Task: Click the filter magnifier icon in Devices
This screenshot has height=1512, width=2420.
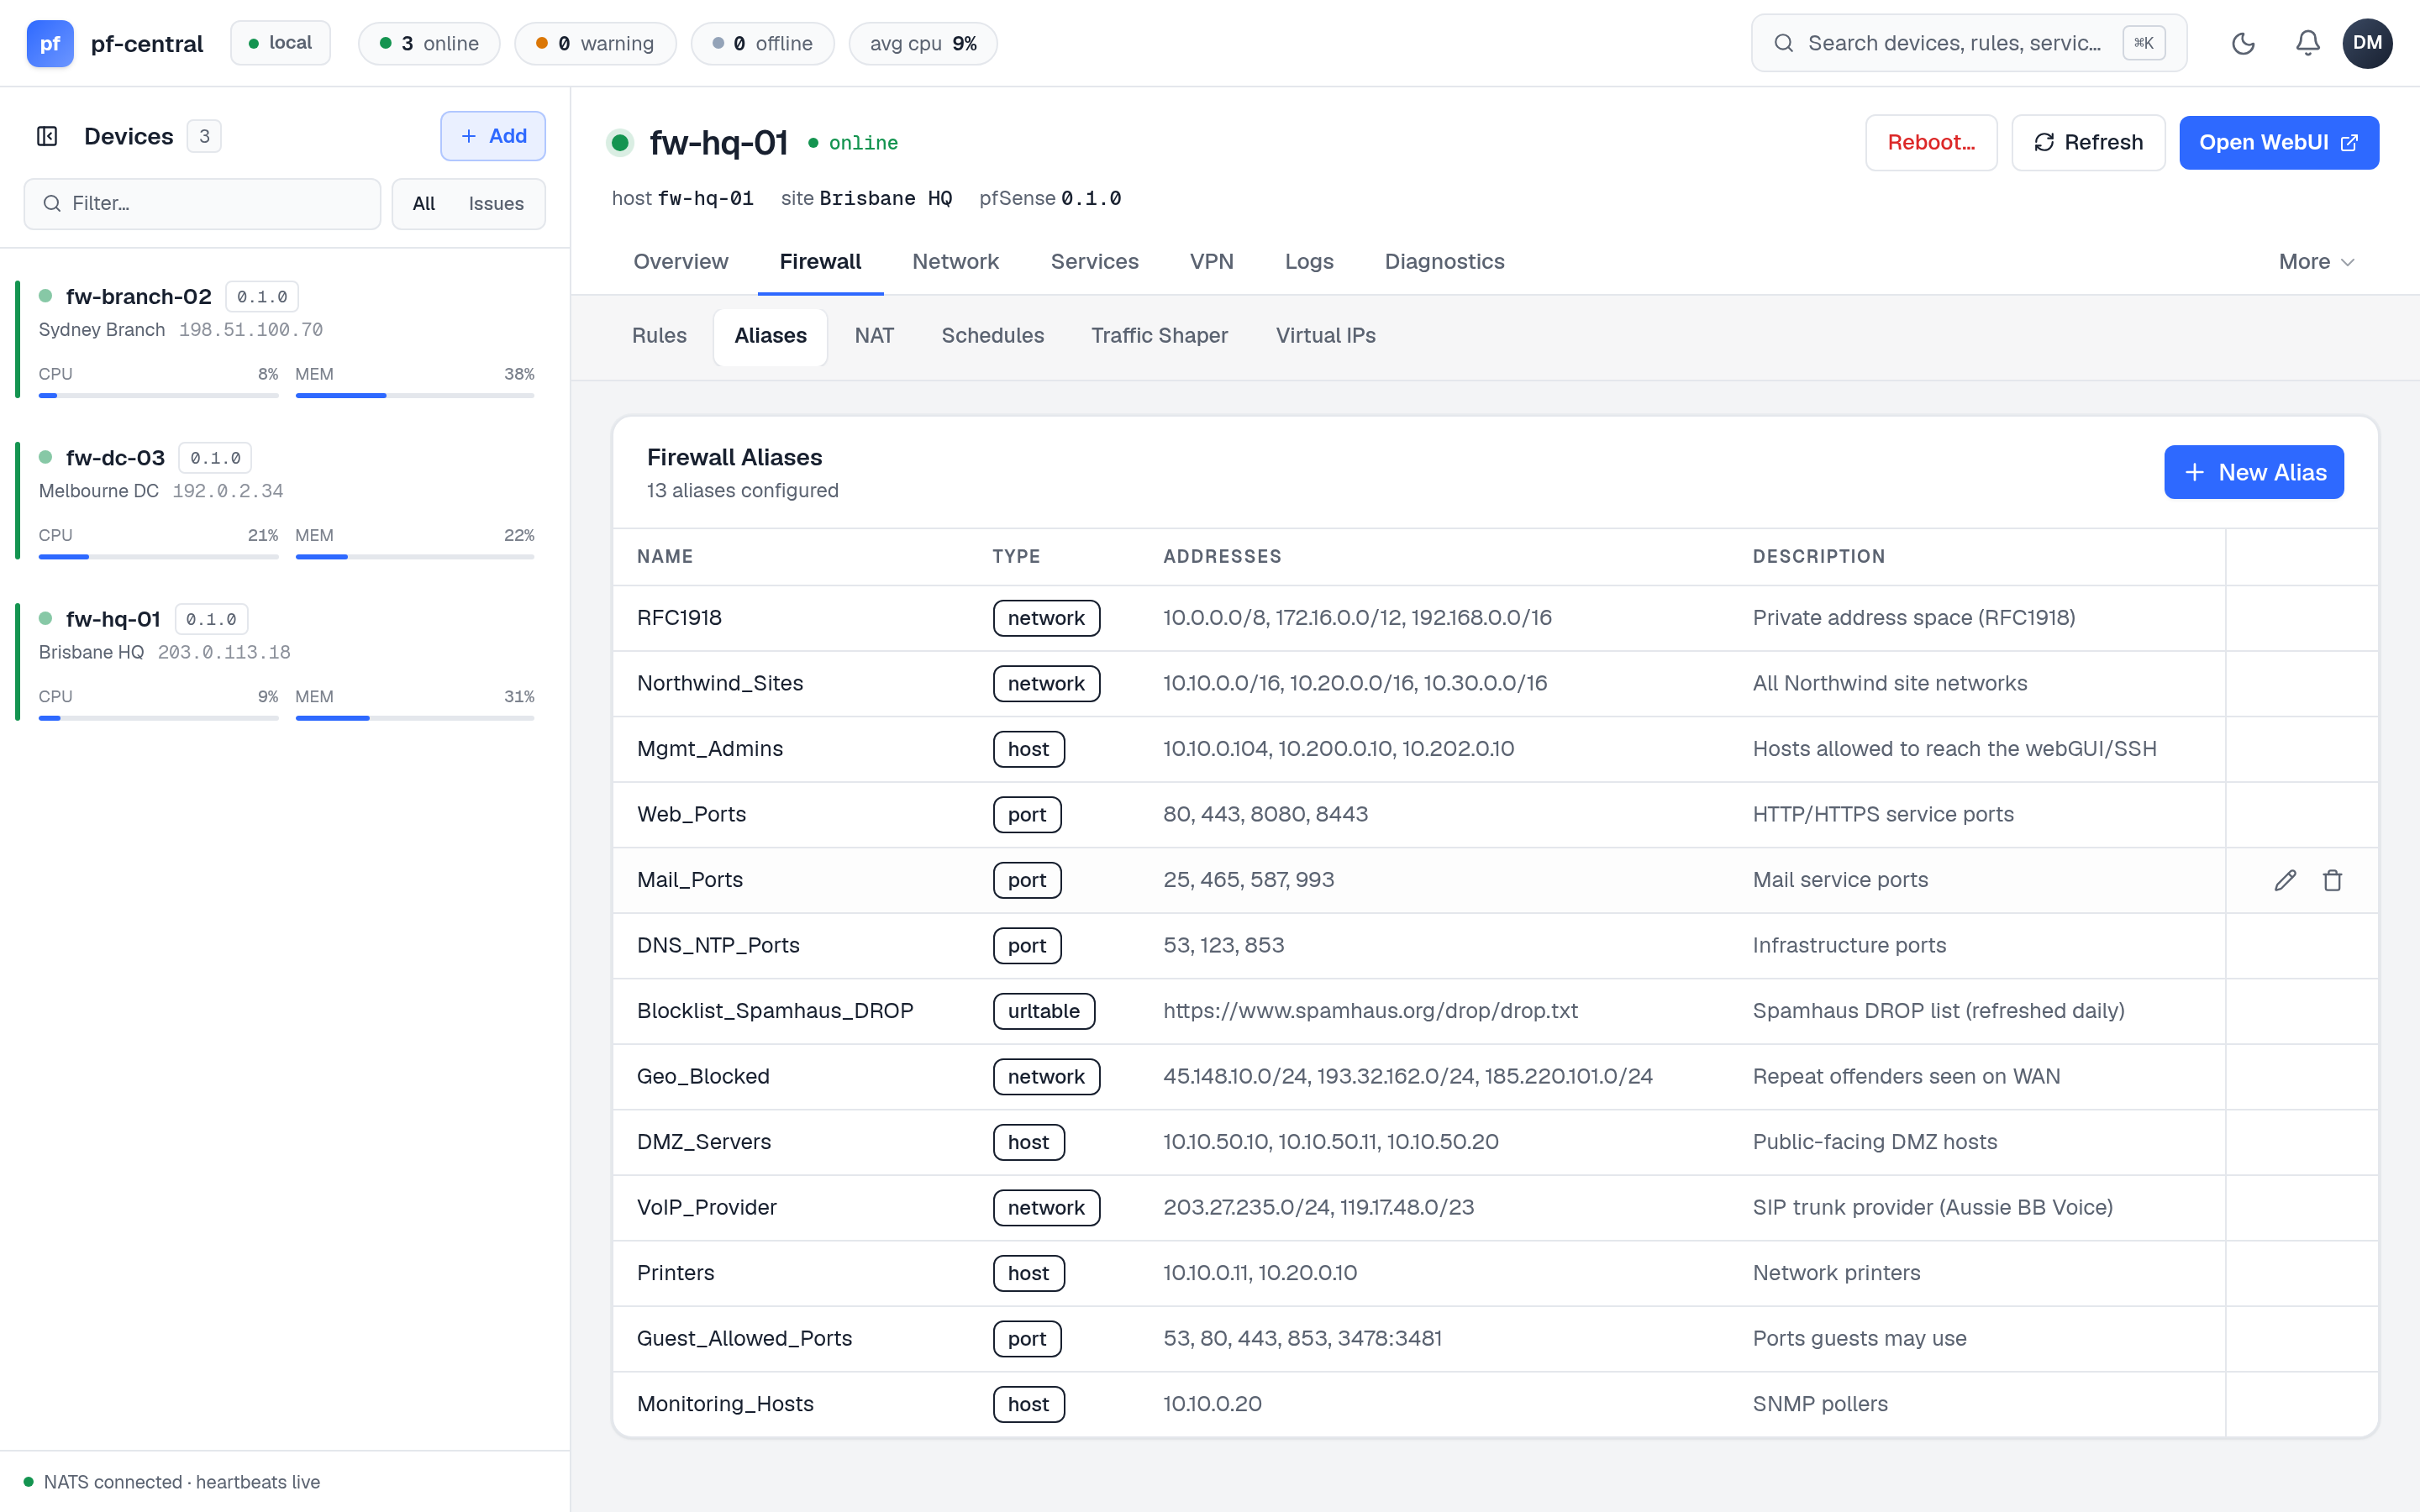Action: coord(52,203)
